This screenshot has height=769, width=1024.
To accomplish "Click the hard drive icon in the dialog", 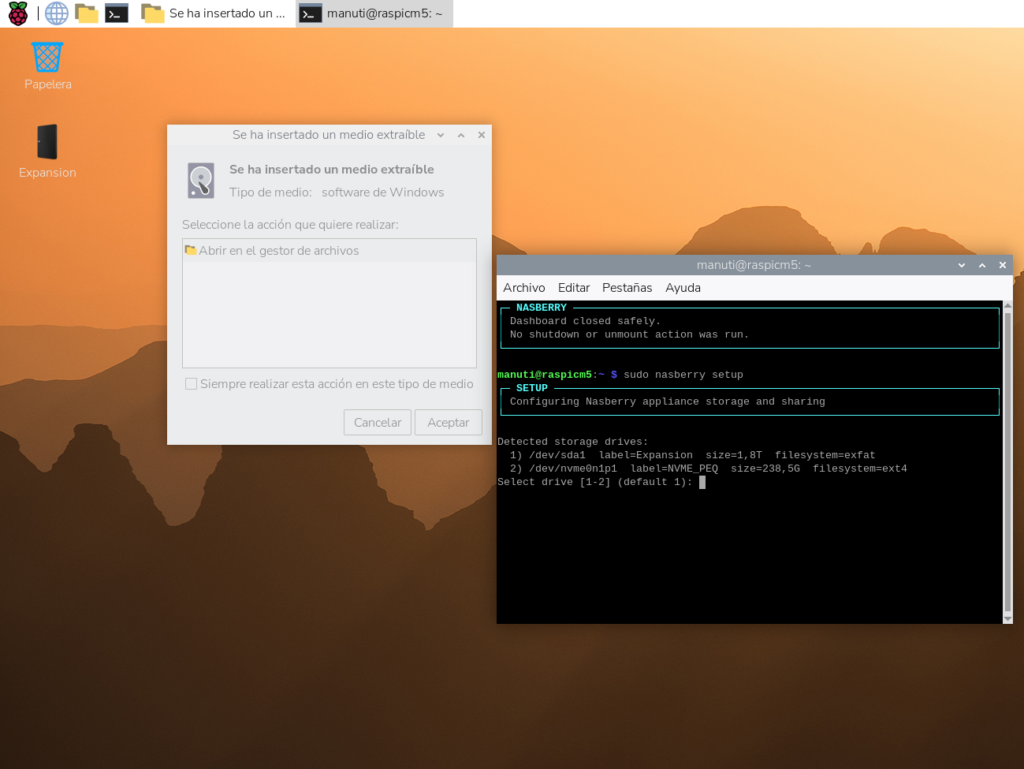I will [x=200, y=180].
